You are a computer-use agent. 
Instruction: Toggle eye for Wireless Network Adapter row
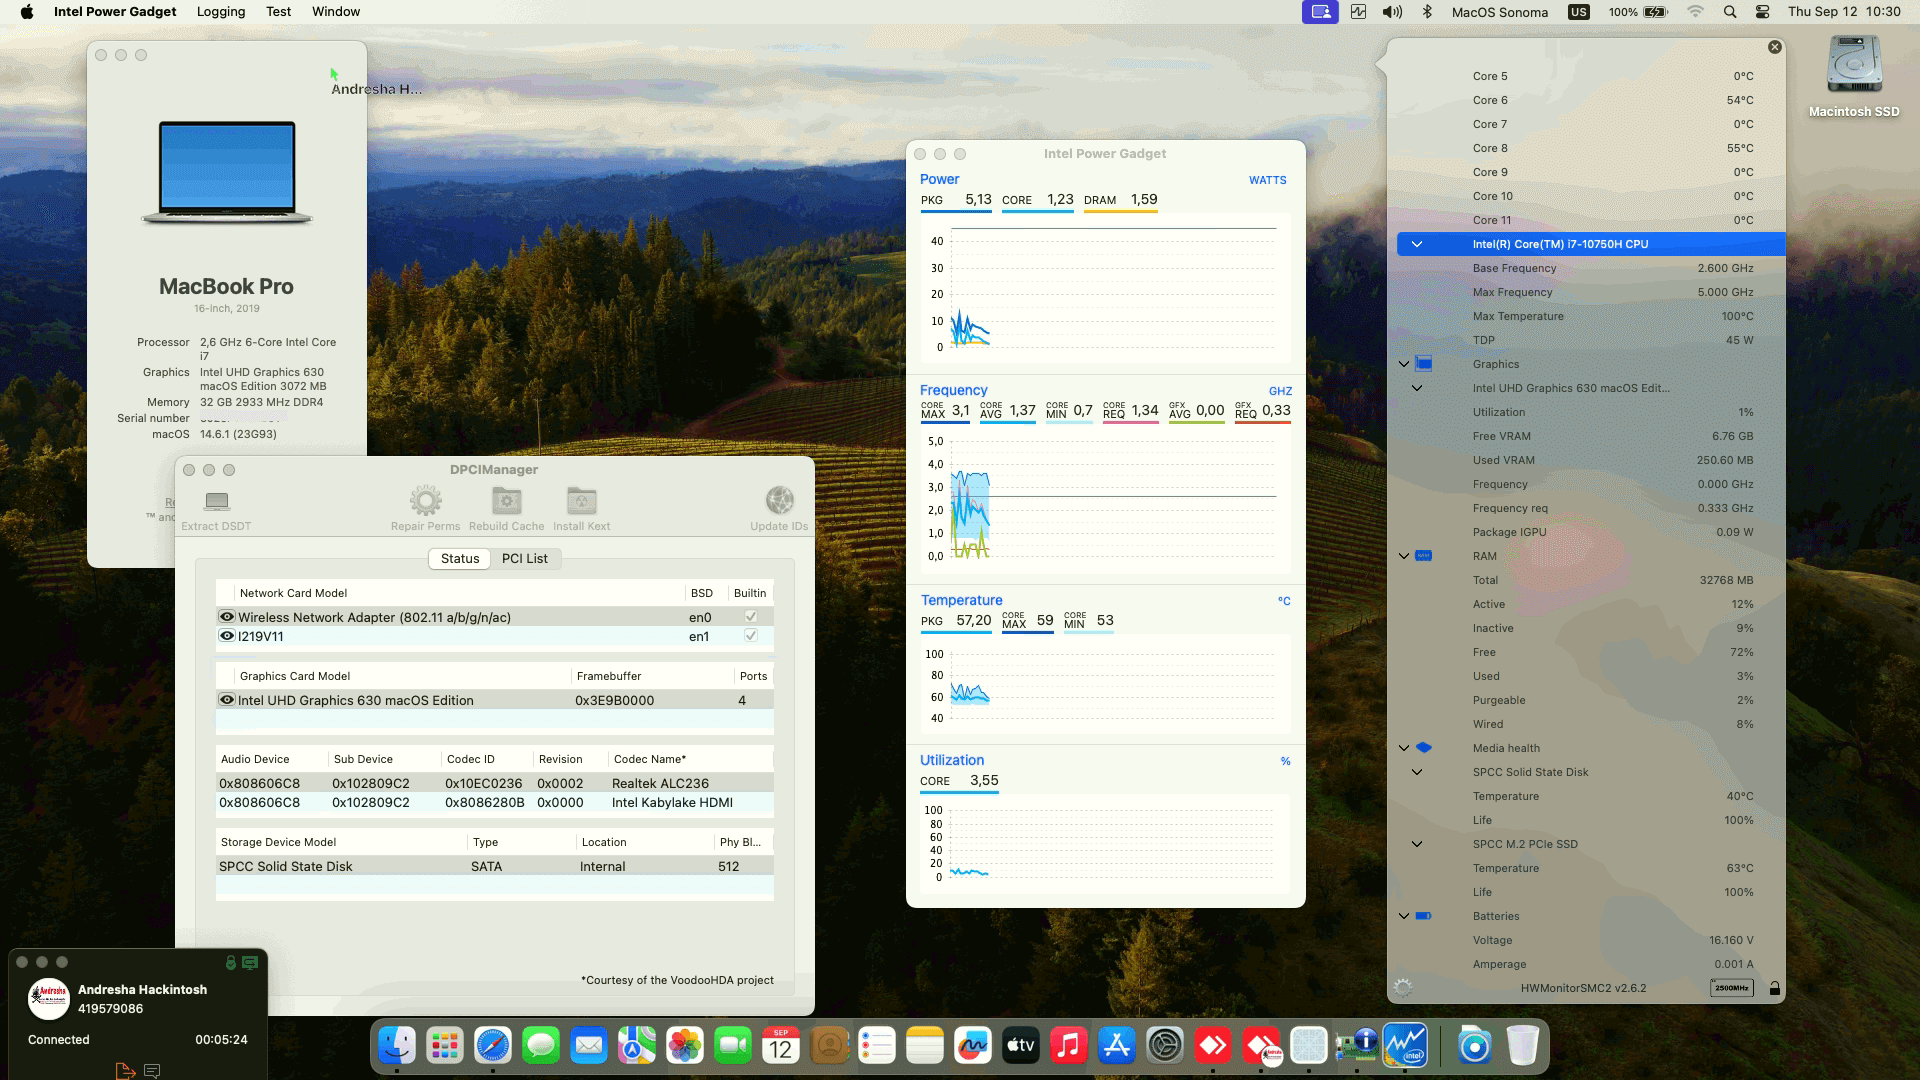tap(227, 617)
